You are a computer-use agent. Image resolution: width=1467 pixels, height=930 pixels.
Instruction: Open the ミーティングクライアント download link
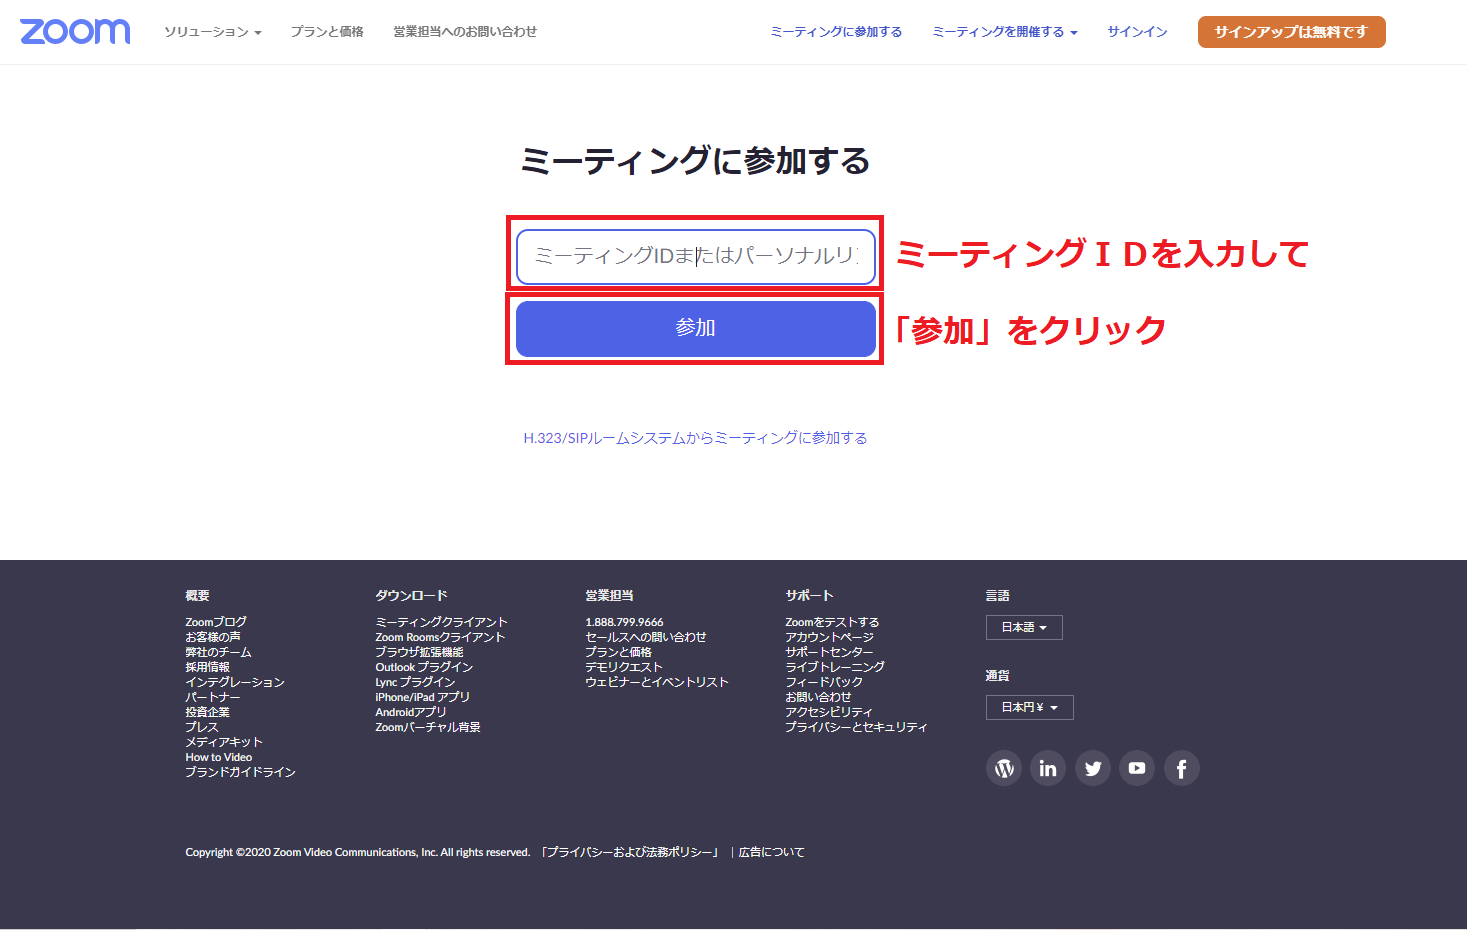click(441, 622)
